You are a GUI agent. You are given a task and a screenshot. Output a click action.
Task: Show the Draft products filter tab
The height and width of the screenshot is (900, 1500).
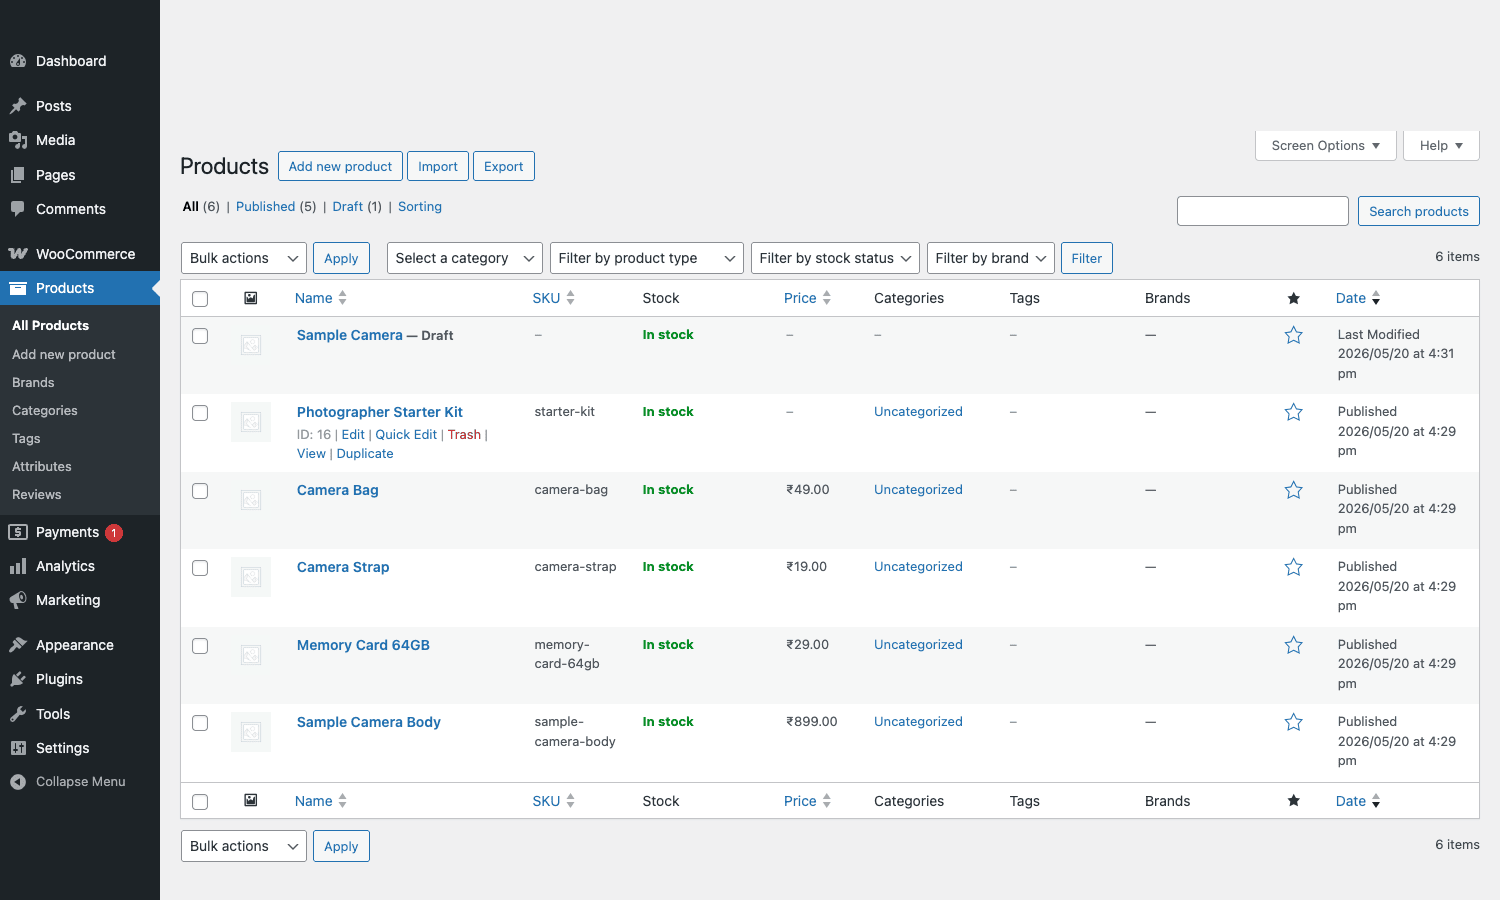[x=348, y=206]
